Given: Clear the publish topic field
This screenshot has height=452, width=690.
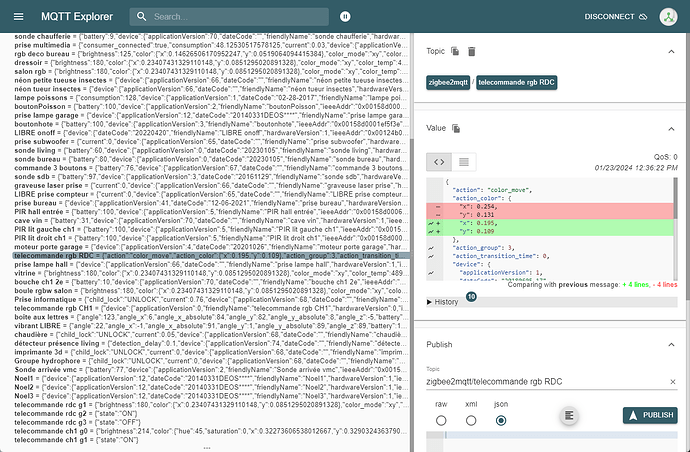Looking at the screenshot, I should tap(672, 382).
